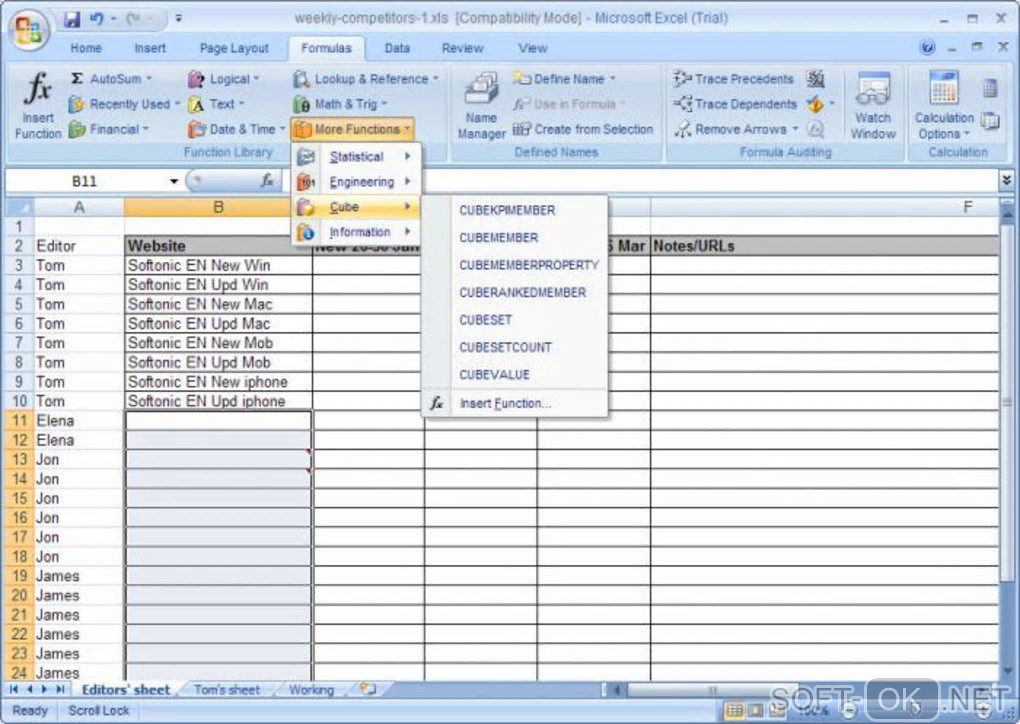This screenshot has height=724, width=1020.
Task: Click the Calculate Sheet icon
Action: coord(989,120)
